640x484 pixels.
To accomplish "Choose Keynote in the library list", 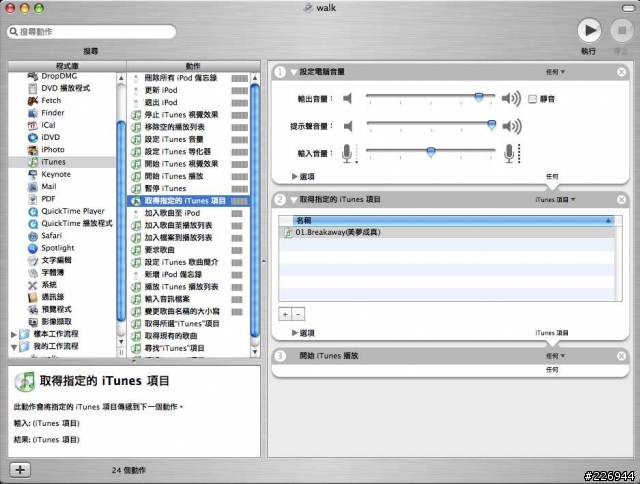I will (x=56, y=174).
